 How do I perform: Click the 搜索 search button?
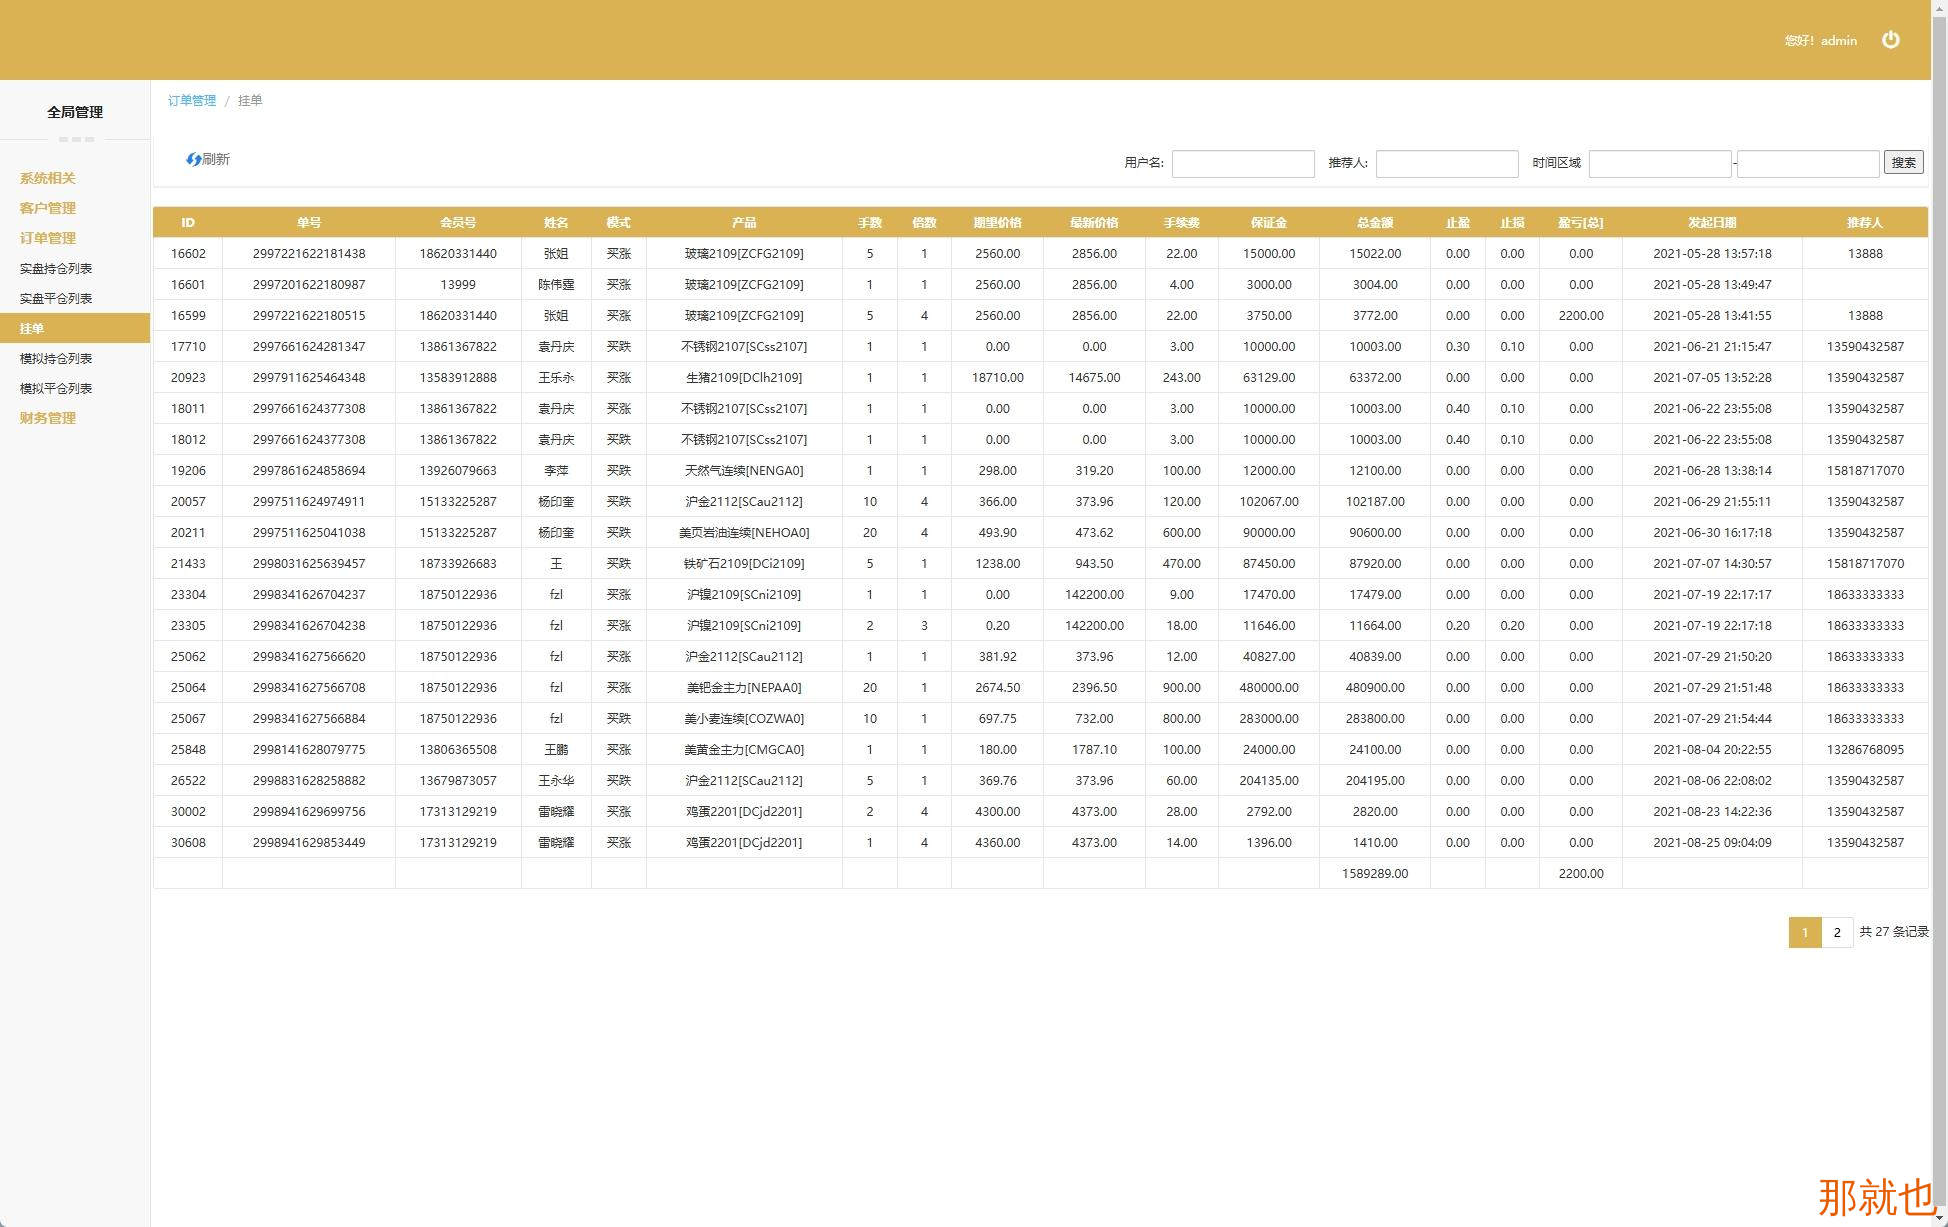click(1903, 162)
